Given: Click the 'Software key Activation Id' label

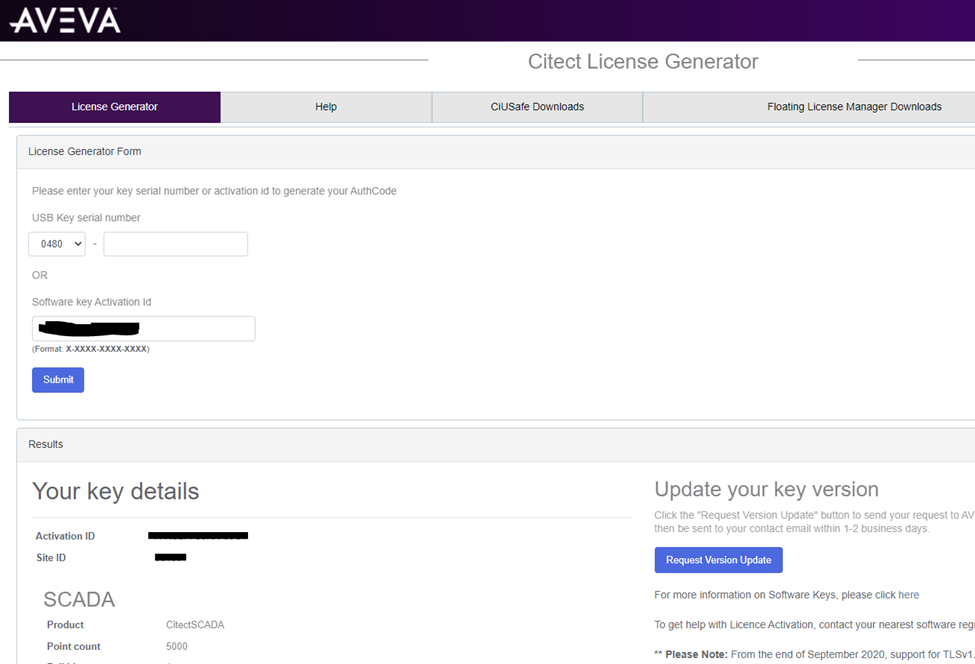Looking at the screenshot, I should coord(91,302).
